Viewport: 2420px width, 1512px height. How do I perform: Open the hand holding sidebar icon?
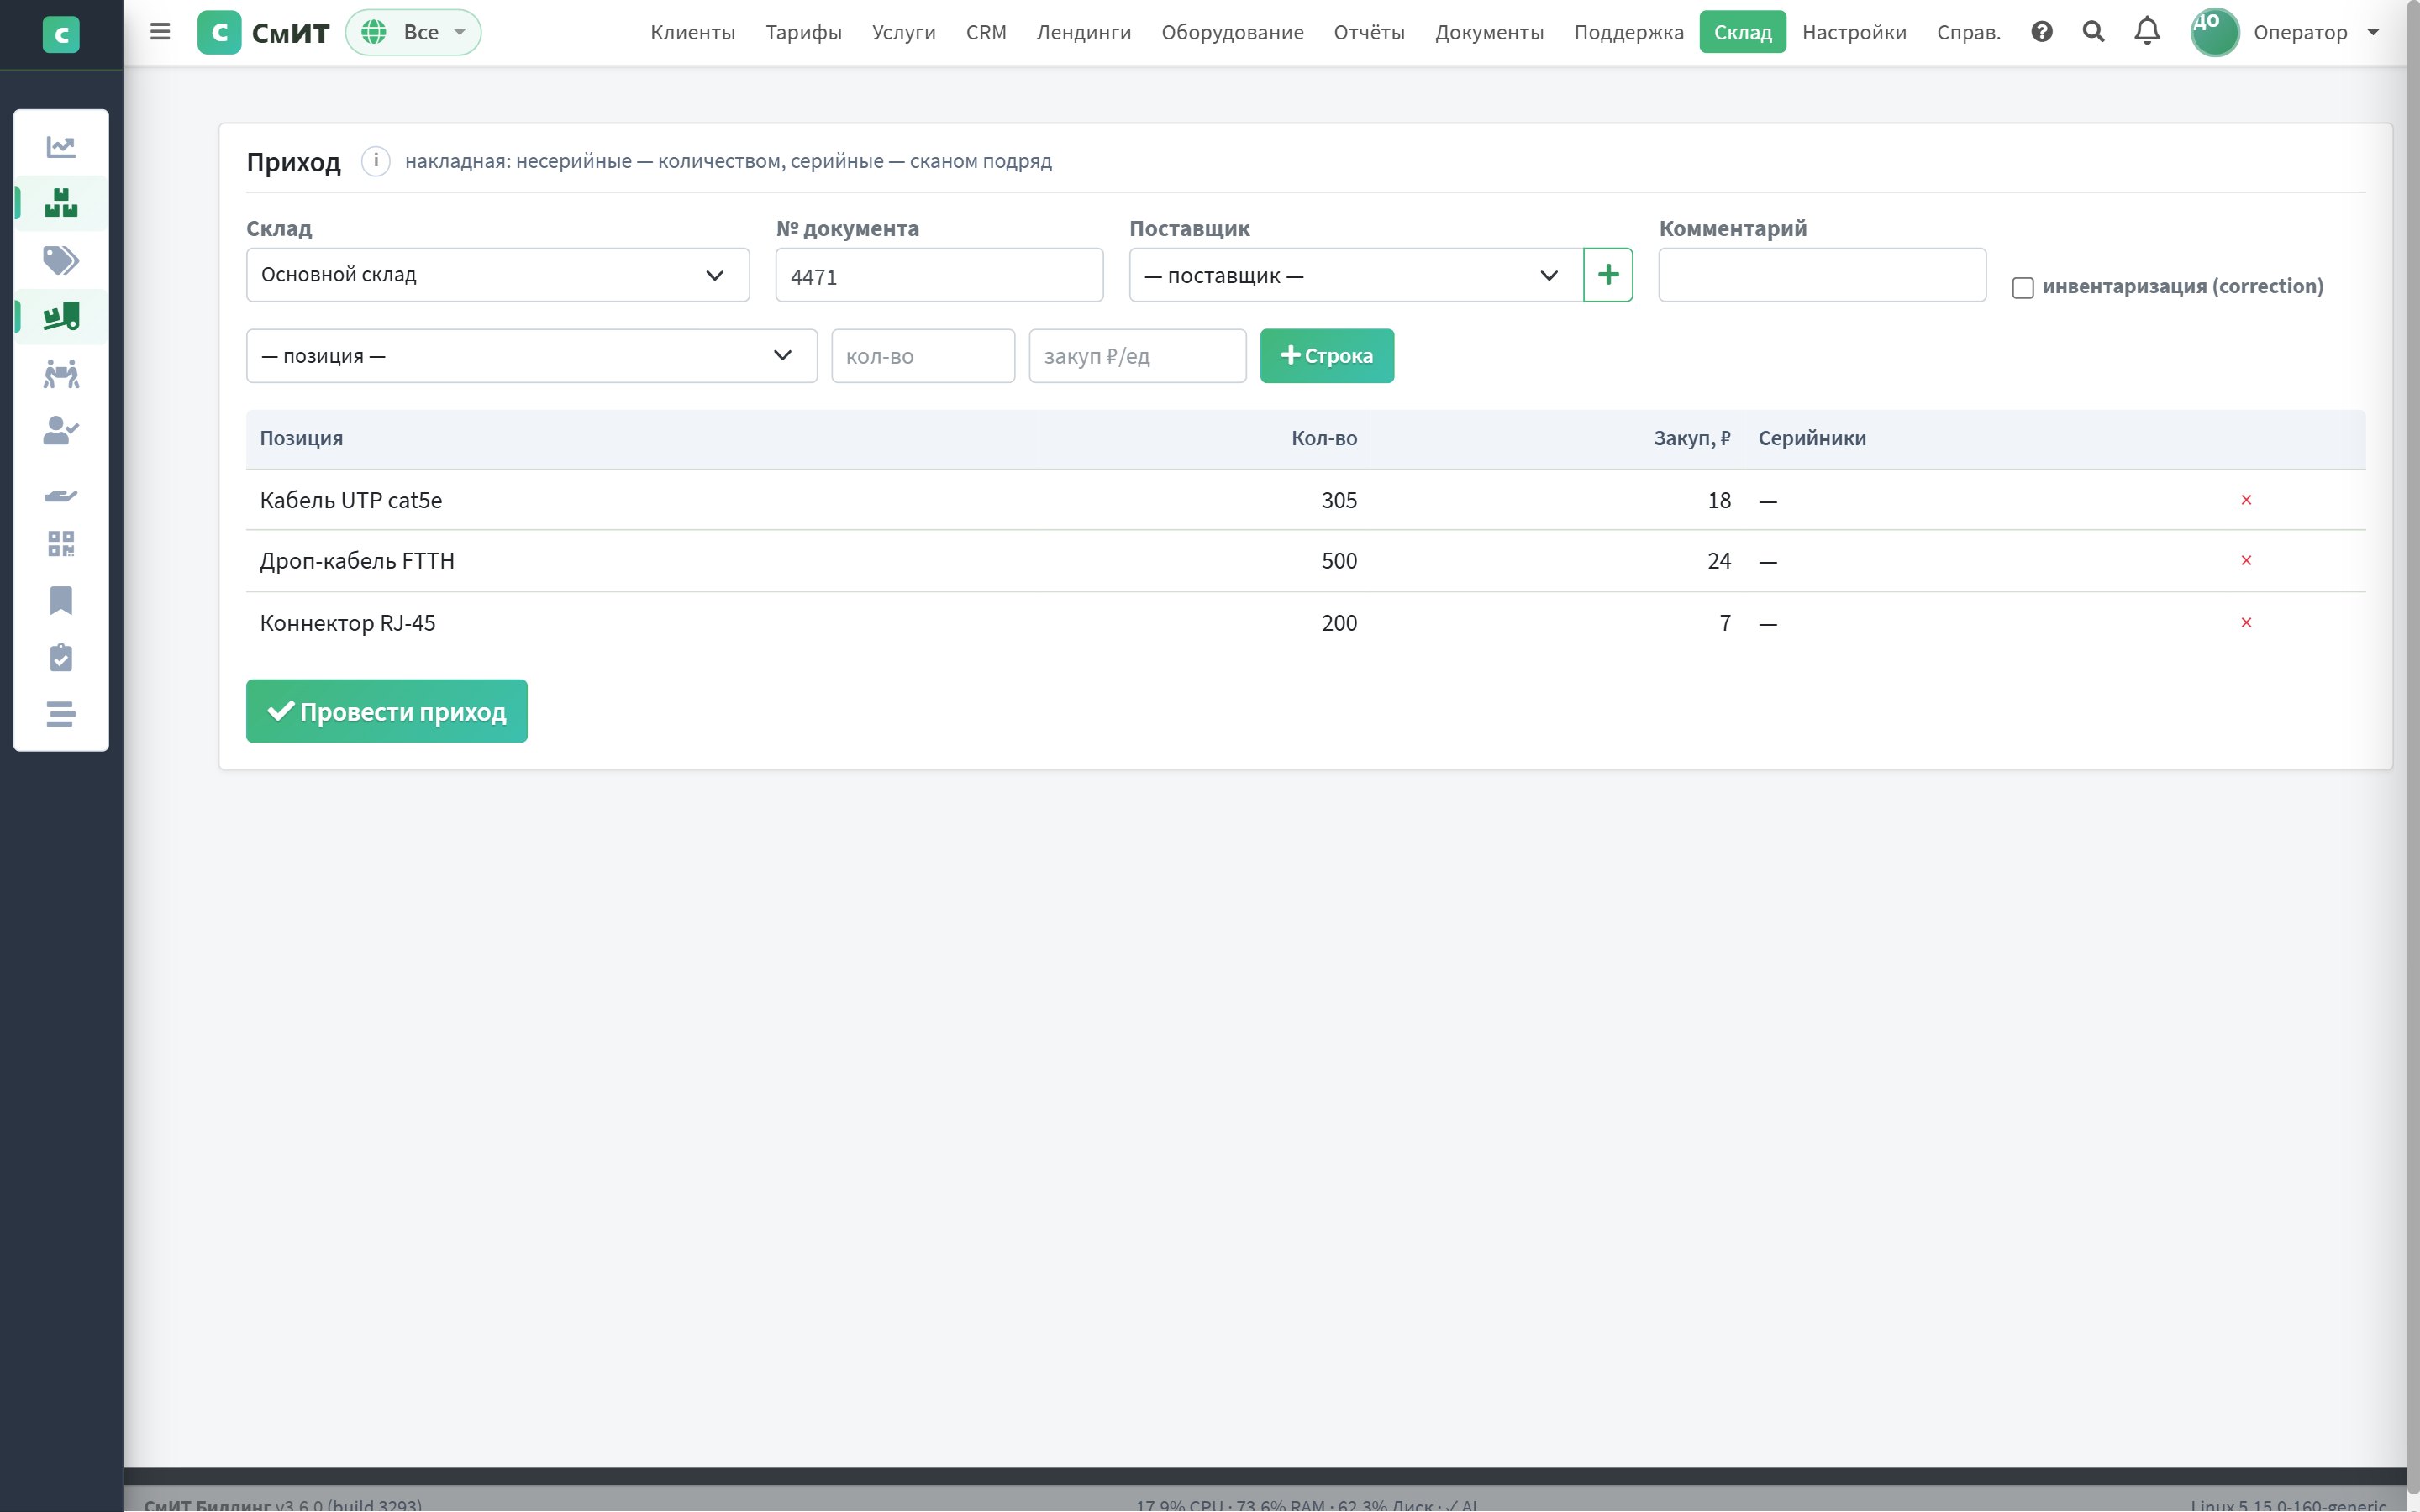point(61,495)
